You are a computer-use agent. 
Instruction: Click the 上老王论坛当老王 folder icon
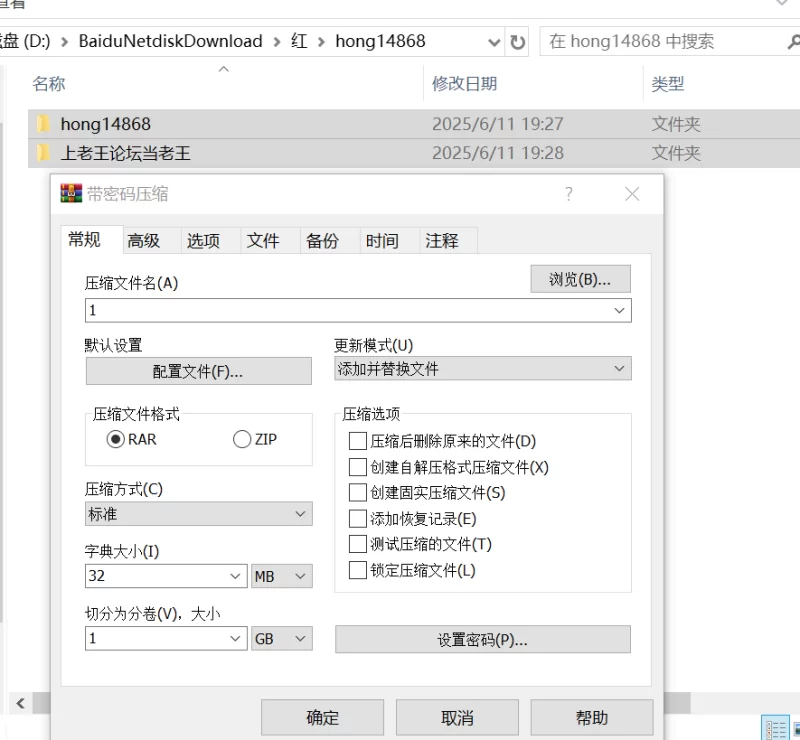pos(43,153)
